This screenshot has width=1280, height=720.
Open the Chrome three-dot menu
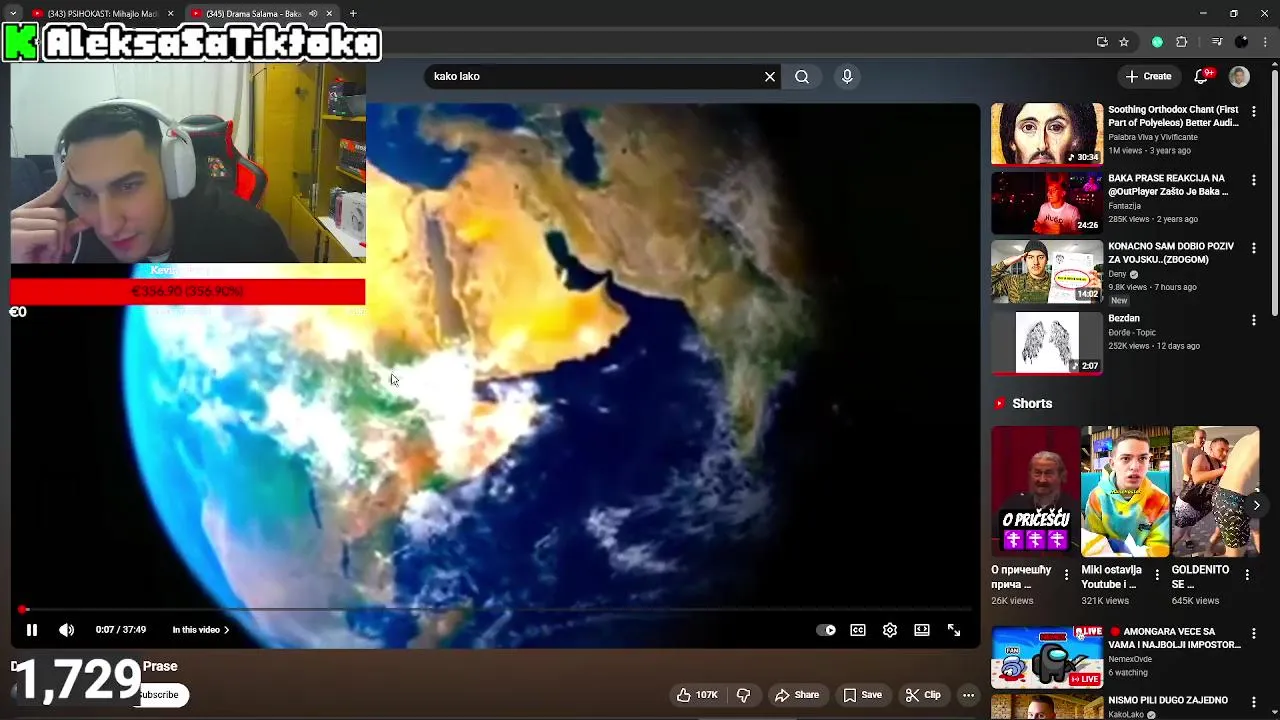(x=1265, y=42)
